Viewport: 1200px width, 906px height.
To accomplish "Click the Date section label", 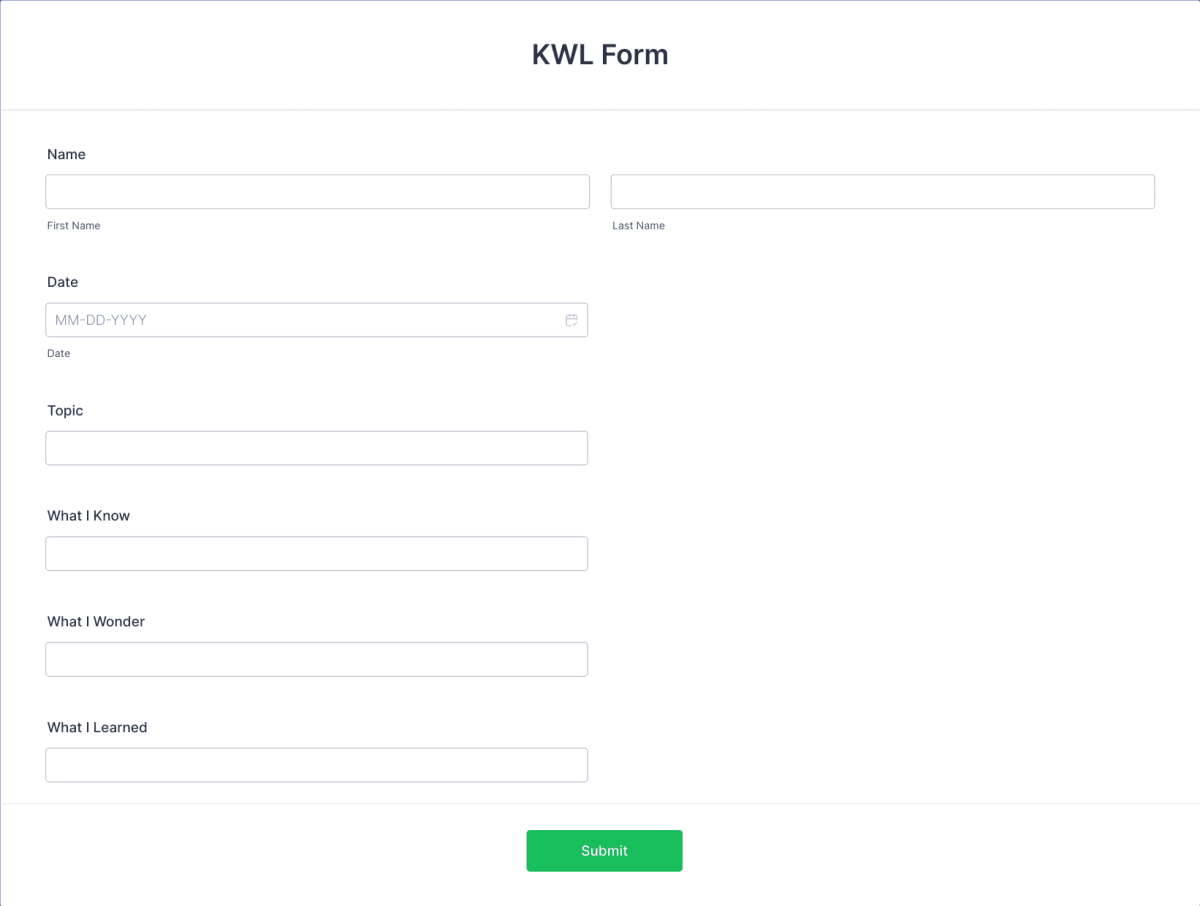I will [62, 282].
